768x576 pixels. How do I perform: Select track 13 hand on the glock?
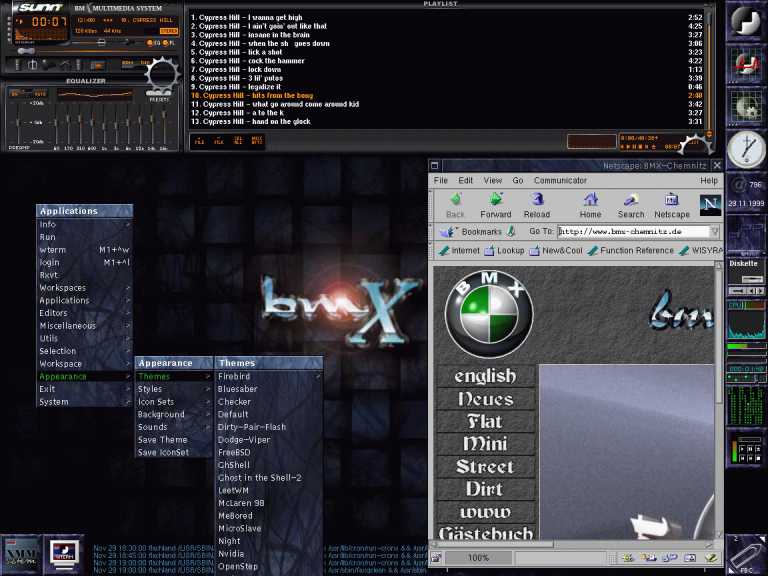(447, 121)
